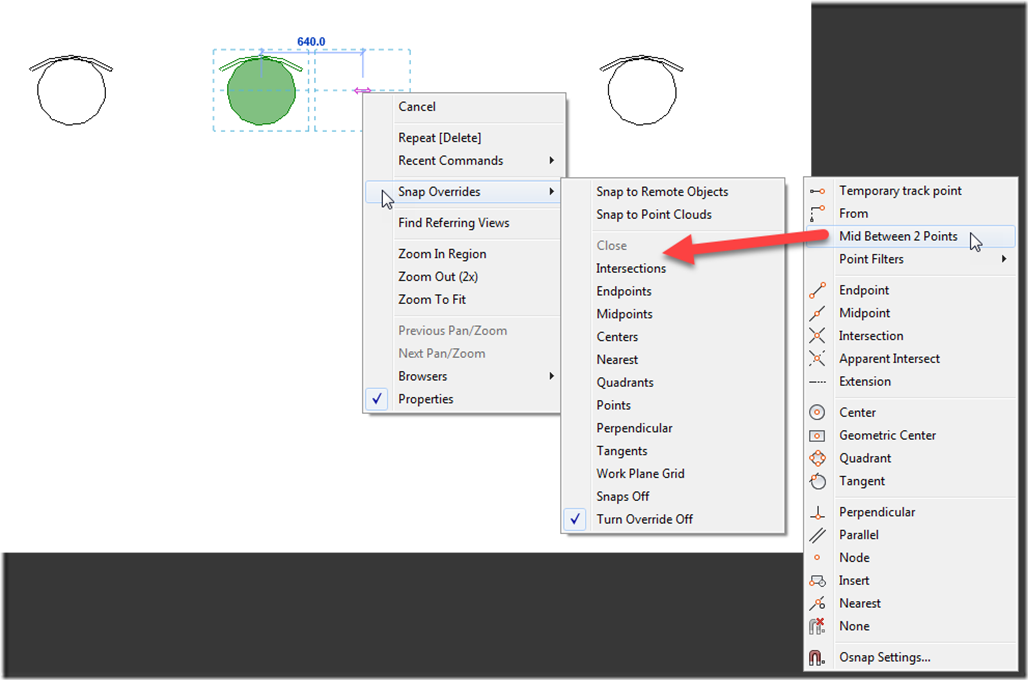Click the Osnap Settings magnet icon
This screenshot has width=1028, height=680.
tap(818, 658)
